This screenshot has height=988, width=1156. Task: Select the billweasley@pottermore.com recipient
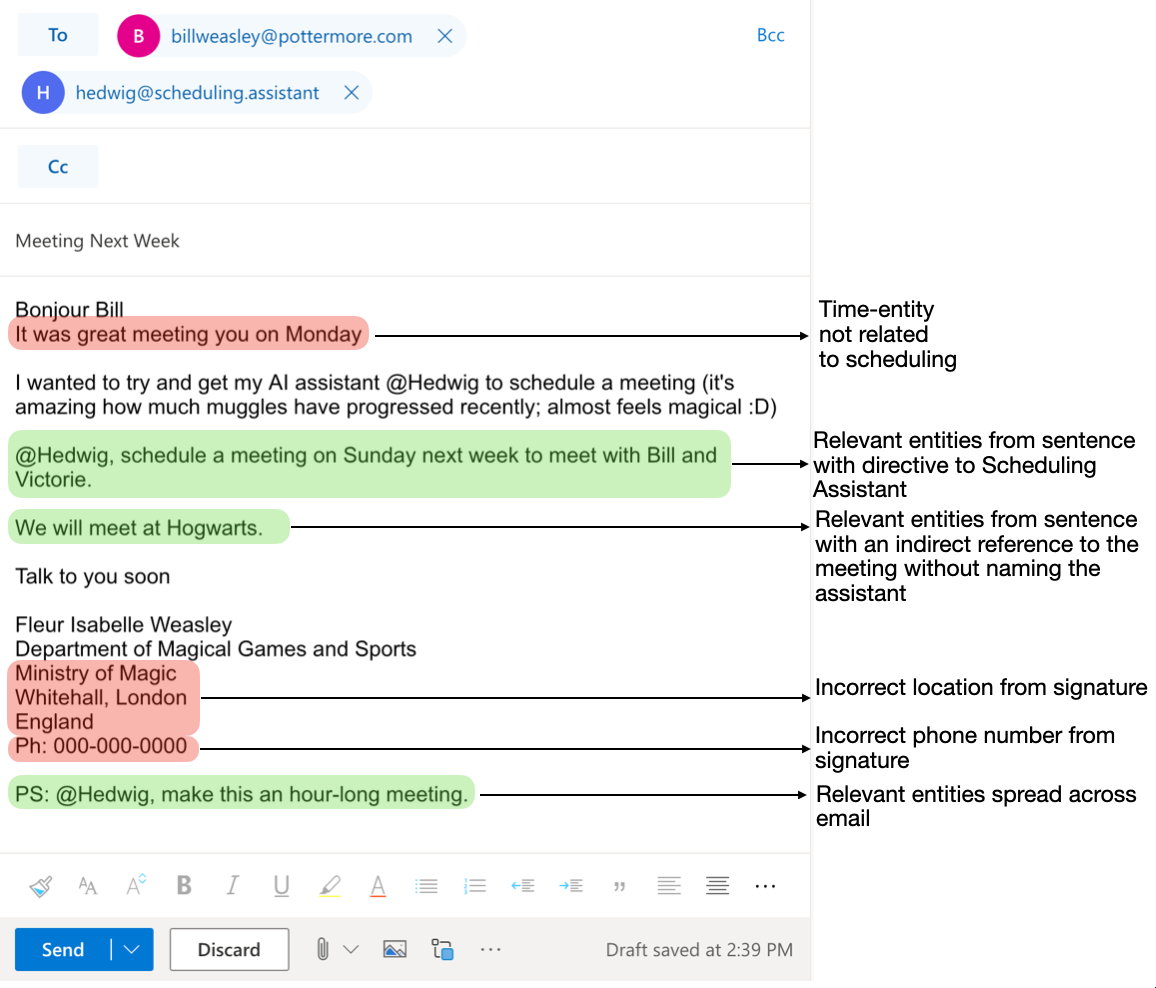[x=291, y=36]
